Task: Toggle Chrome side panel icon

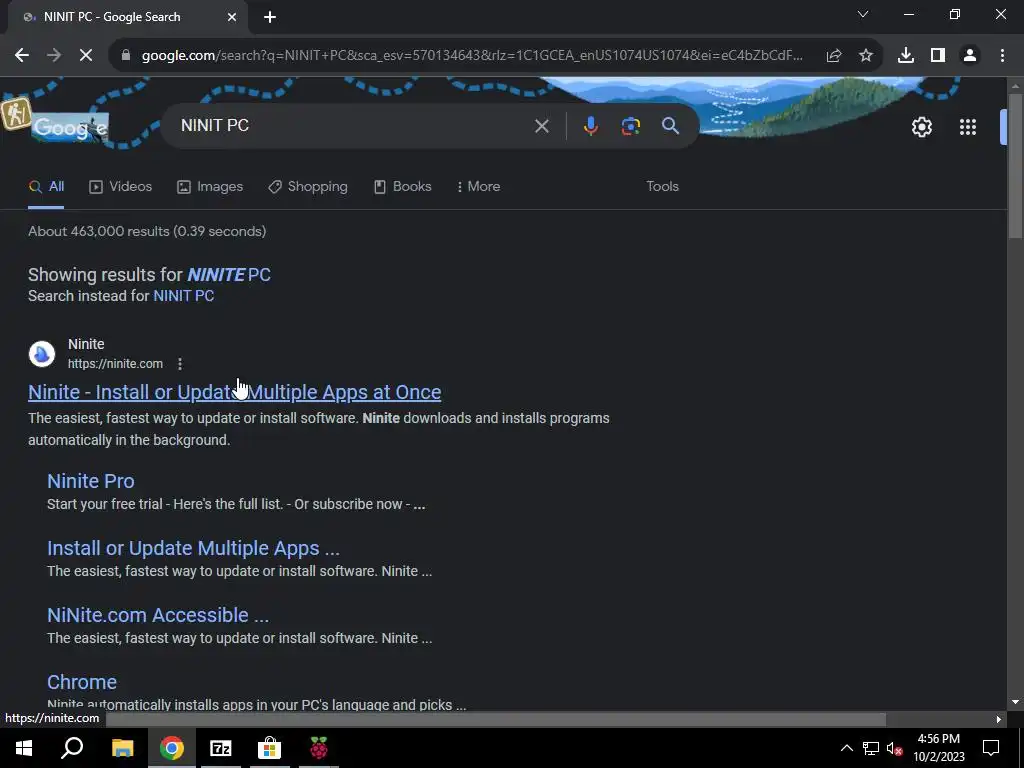Action: tap(938, 56)
